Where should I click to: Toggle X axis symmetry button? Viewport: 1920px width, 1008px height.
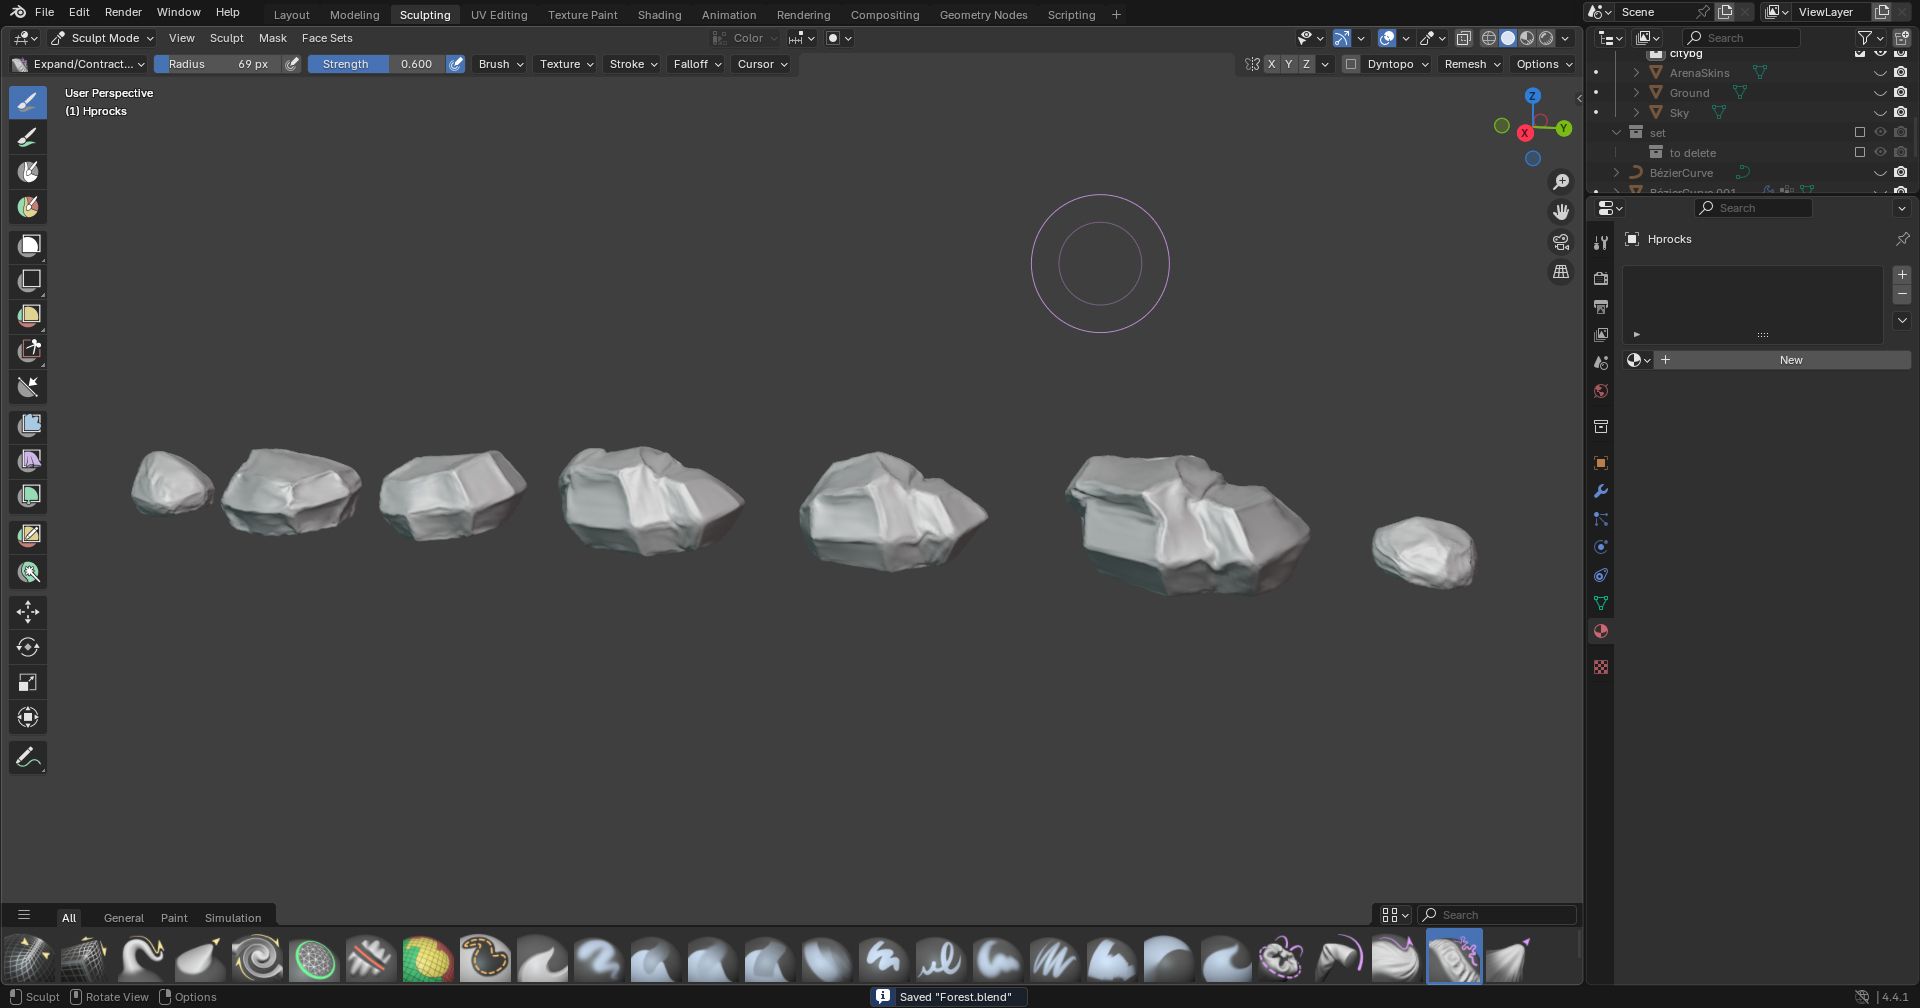[x=1271, y=64]
